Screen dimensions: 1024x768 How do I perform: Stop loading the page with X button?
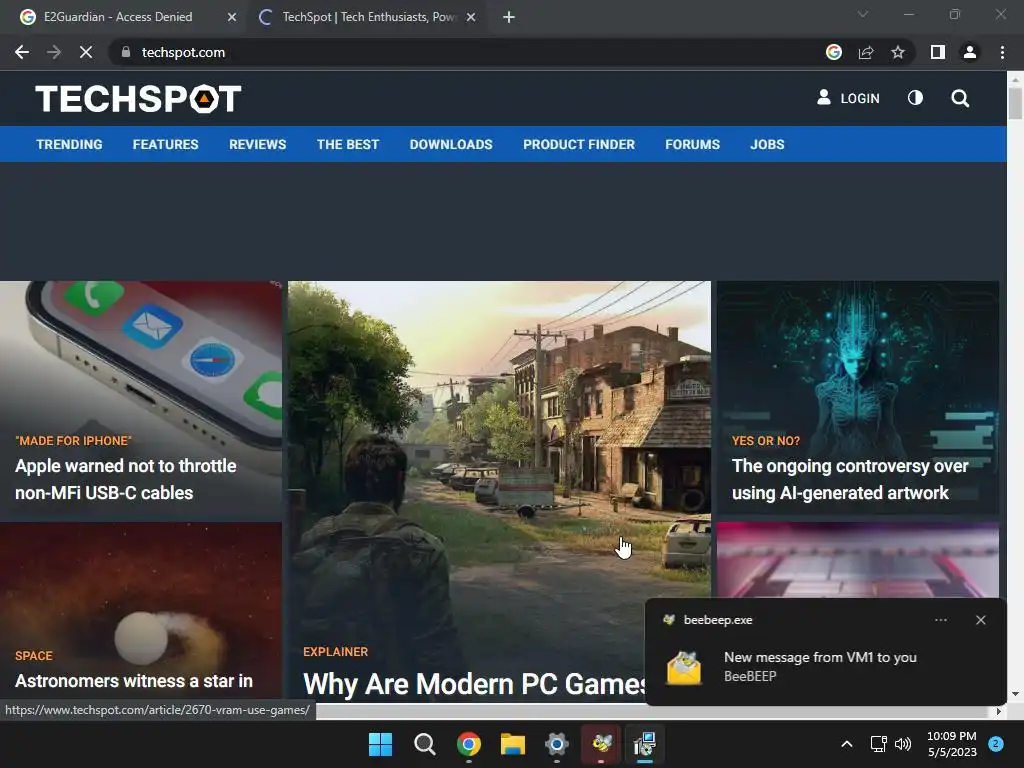(x=86, y=52)
